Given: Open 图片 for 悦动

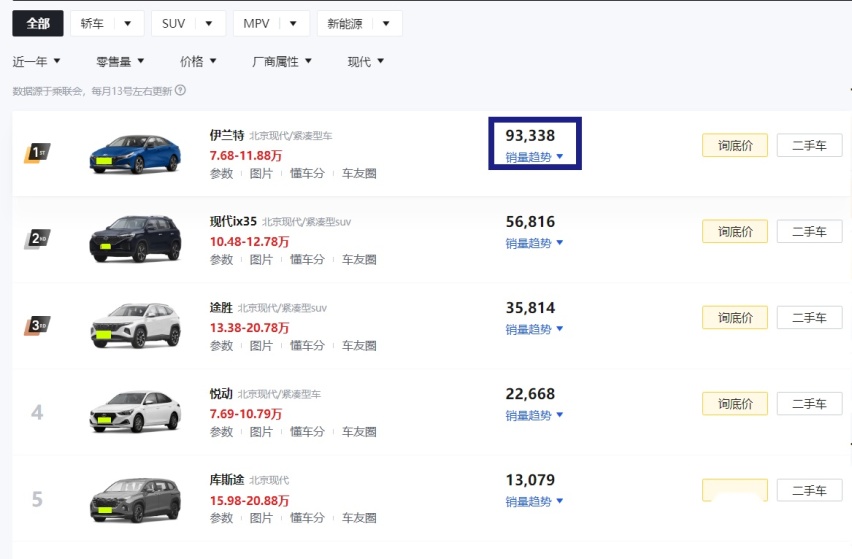Looking at the screenshot, I should pos(261,432).
